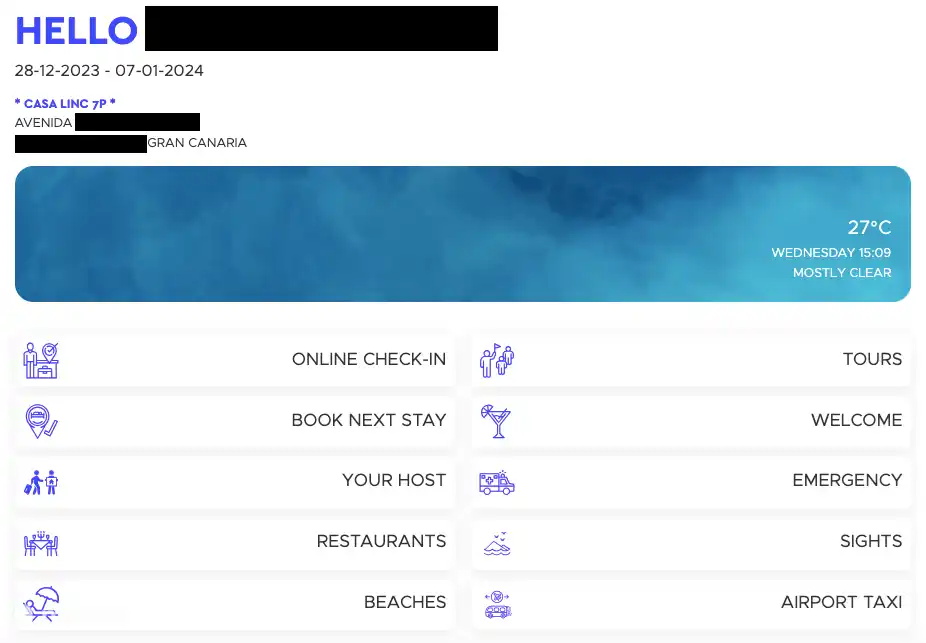
Task: Click the Restaurants dining table icon
Action: pyautogui.click(x=41, y=543)
